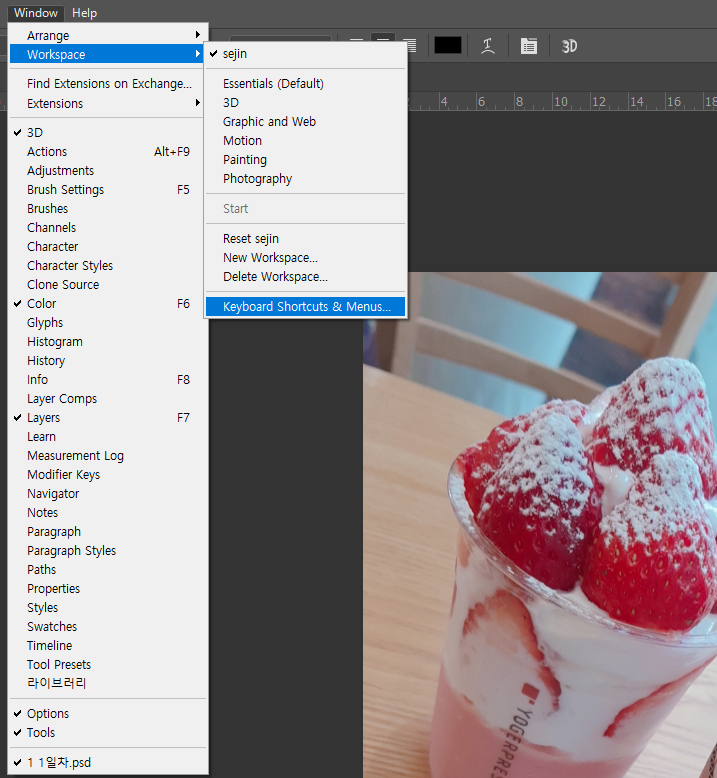Screen dimensions: 717x778
Task: Expand the Extensions submenu
Action: coord(106,103)
